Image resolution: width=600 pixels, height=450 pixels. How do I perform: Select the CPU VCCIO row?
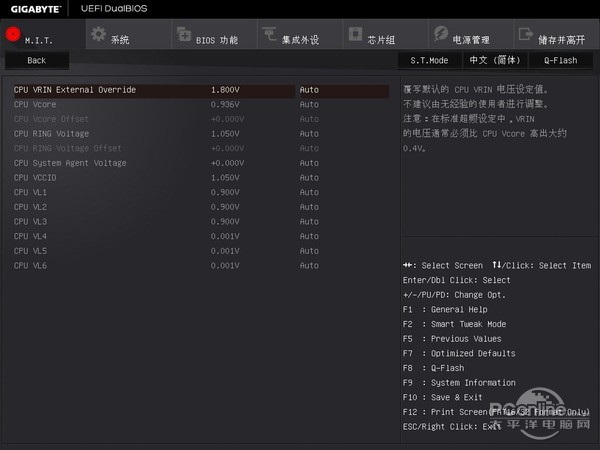pyautogui.click(x=201, y=178)
